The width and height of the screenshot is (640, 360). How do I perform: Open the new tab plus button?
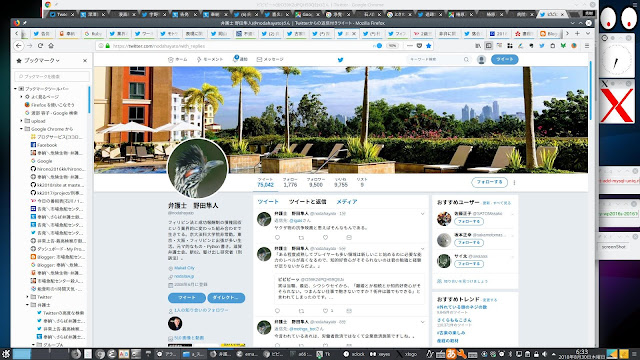(x=577, y=33)
